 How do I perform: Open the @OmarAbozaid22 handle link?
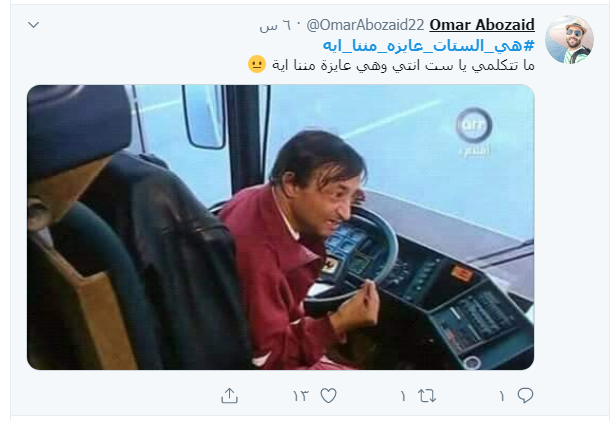point(365,25)
